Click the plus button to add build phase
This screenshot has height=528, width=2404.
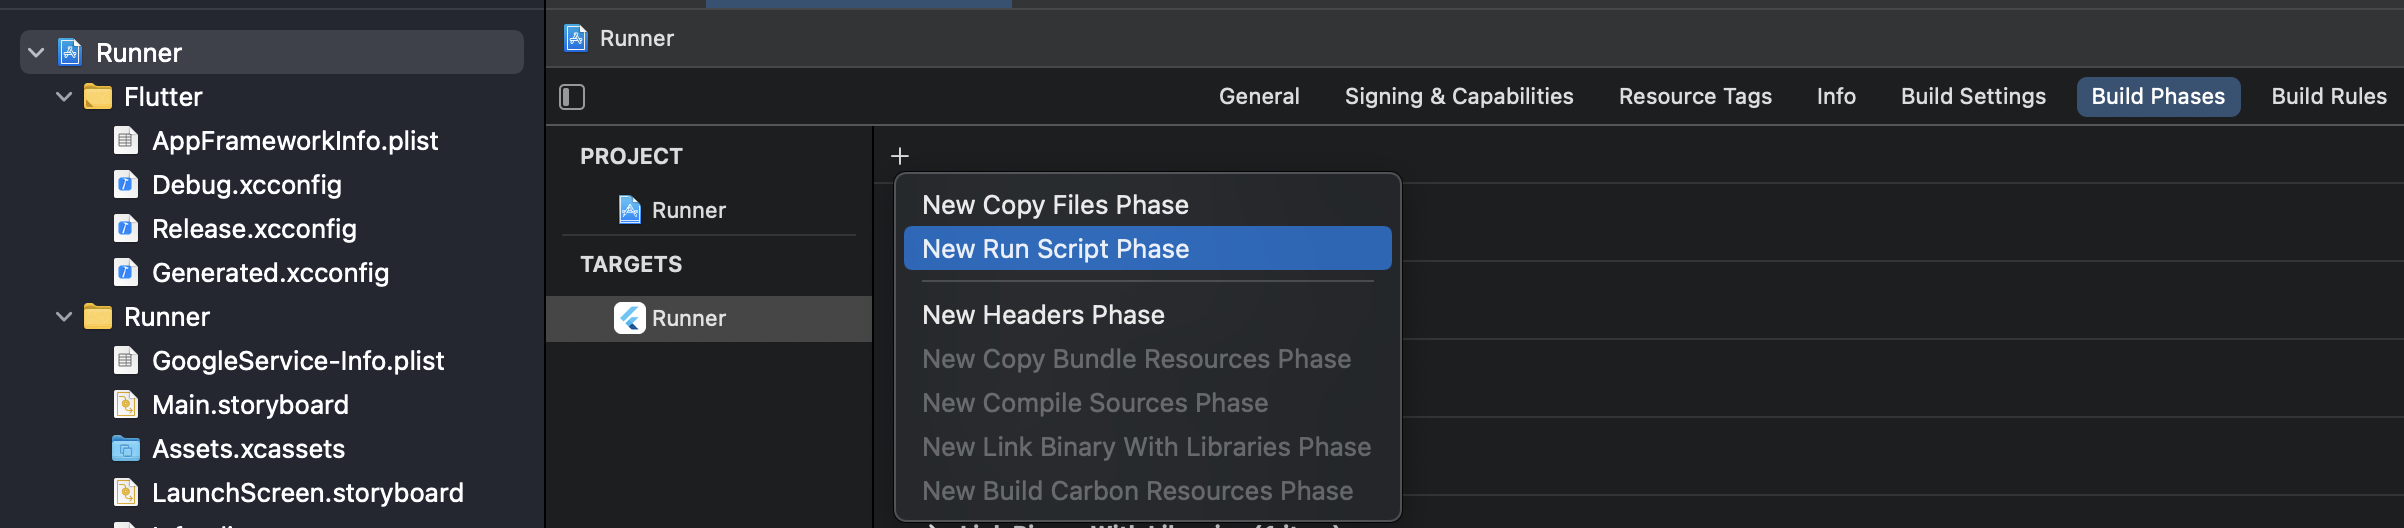coord(900,156)
